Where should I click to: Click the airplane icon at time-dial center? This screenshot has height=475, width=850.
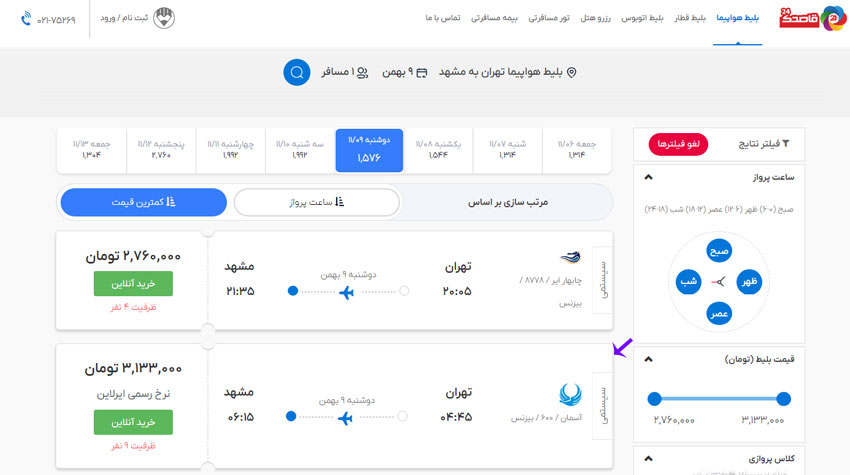(x=718, y=281)
